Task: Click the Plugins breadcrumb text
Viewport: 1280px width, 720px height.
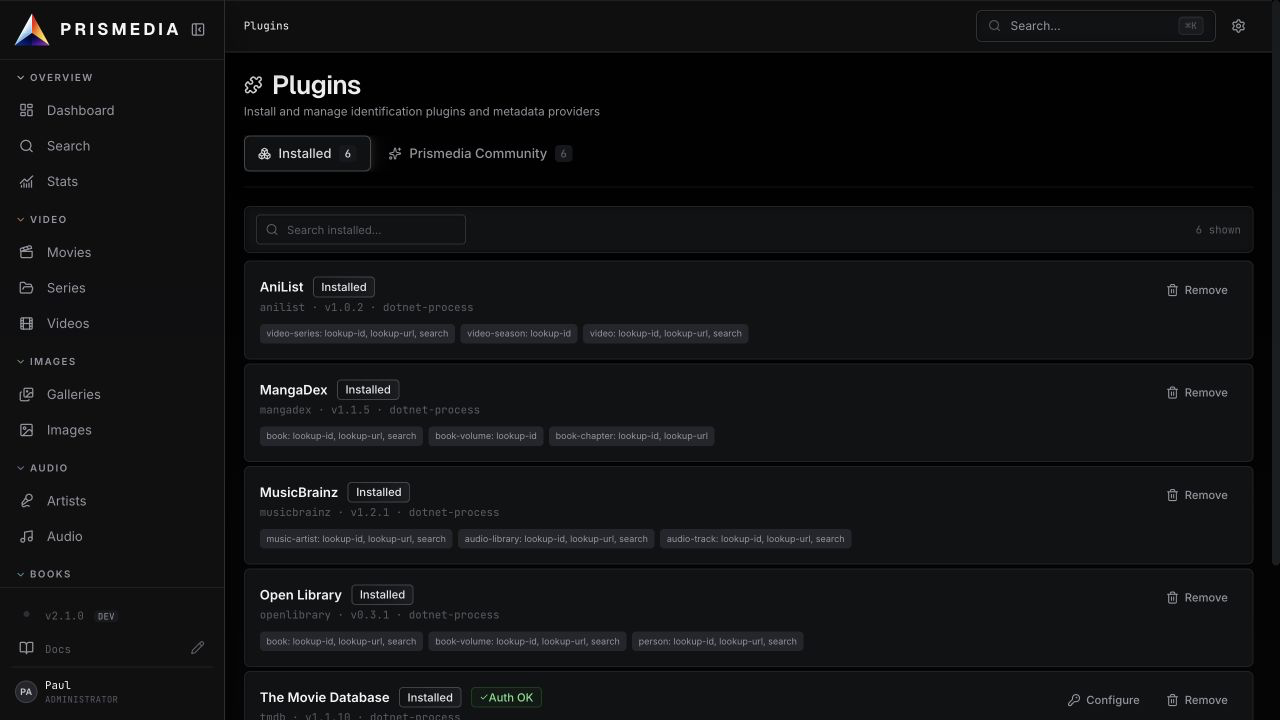Action: [266, 26]
